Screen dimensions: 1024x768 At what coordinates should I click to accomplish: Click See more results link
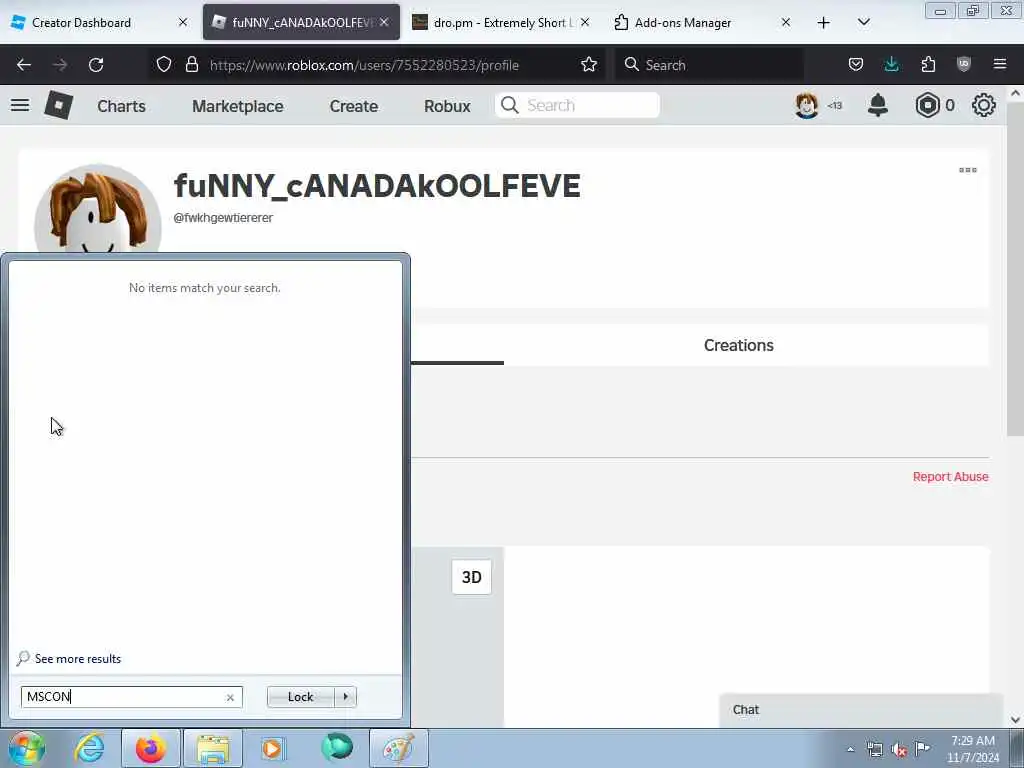tap(78, 659)
